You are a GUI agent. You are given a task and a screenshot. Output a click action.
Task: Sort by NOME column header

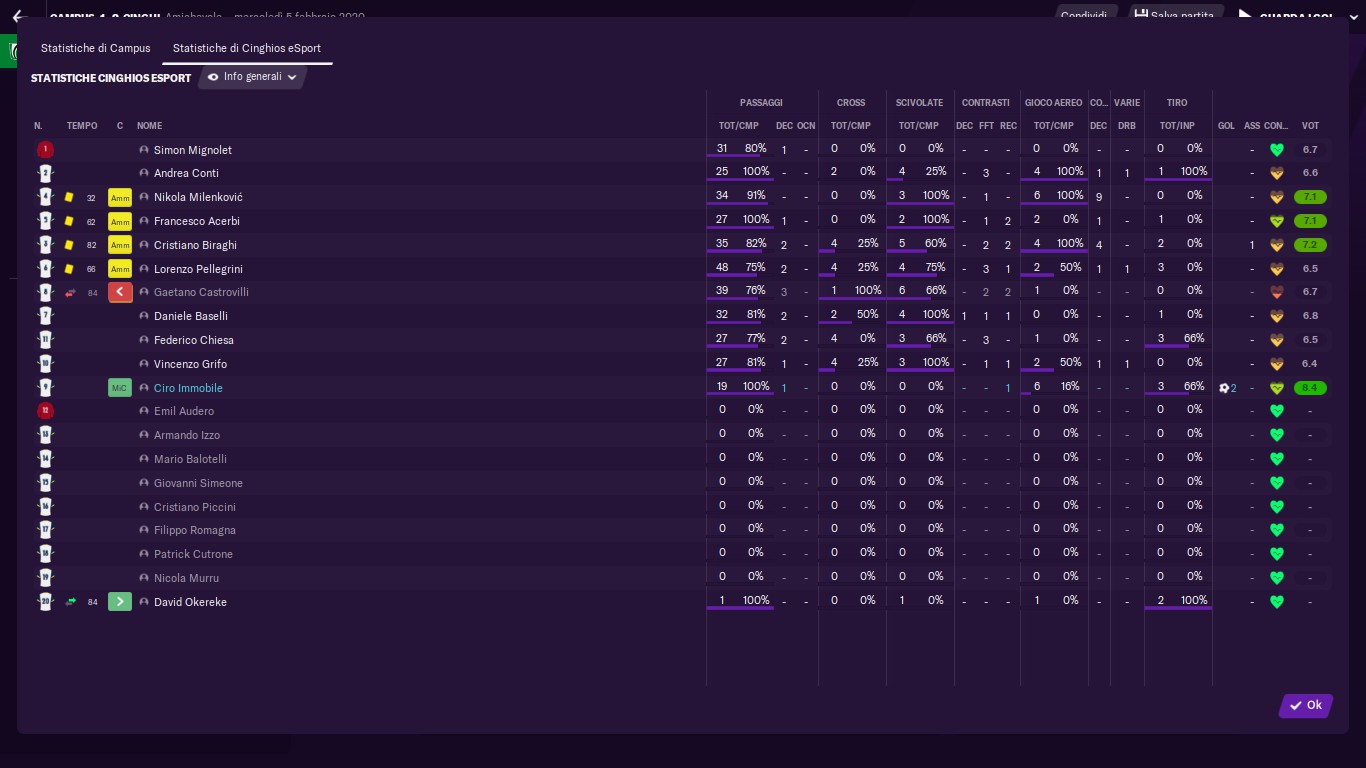[x=149, y=126]
